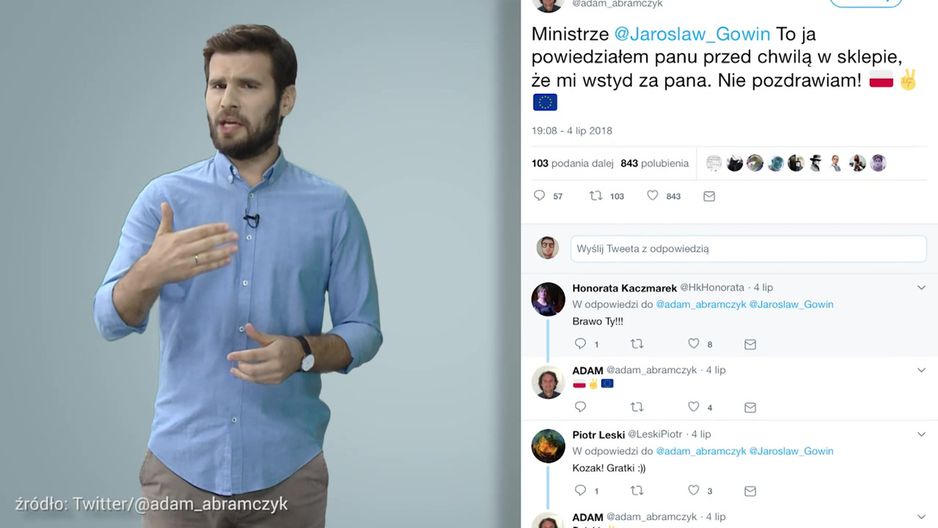Click the retweet icon showing 103
Image resolution: width=938 pixels, height=528 pixels.
(x=596, y=196)
